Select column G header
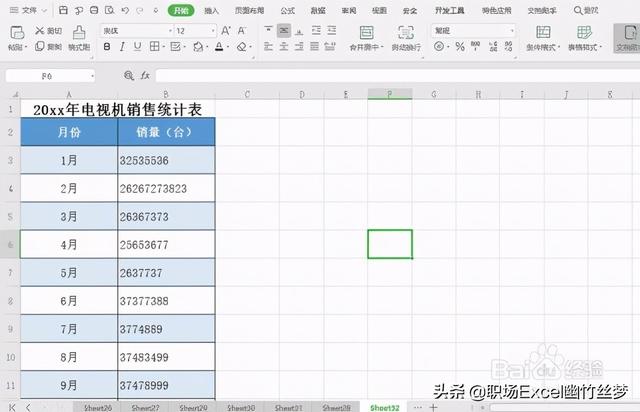 434,94
